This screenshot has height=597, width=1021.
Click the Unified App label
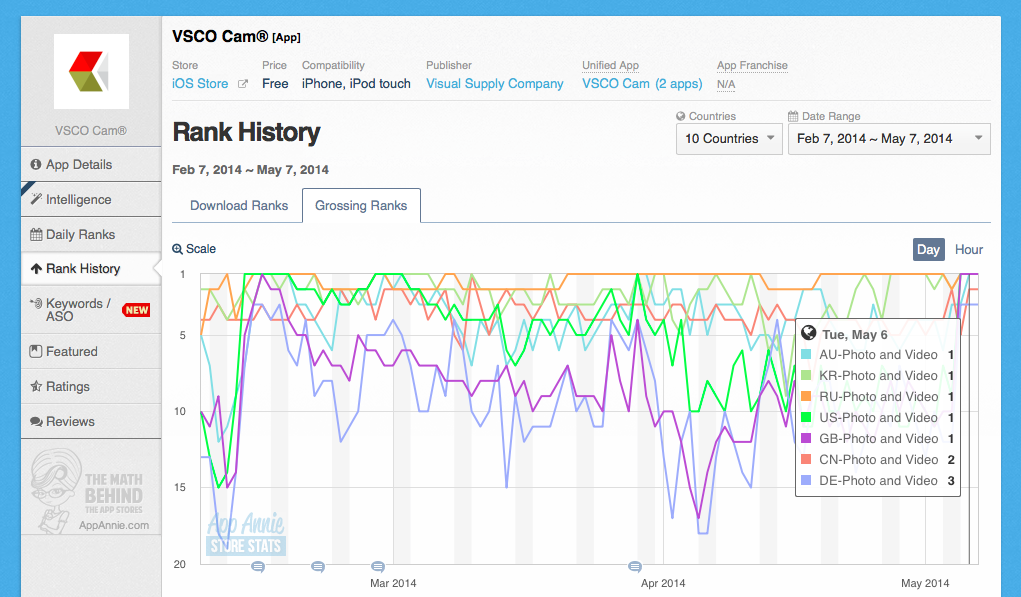610,65
